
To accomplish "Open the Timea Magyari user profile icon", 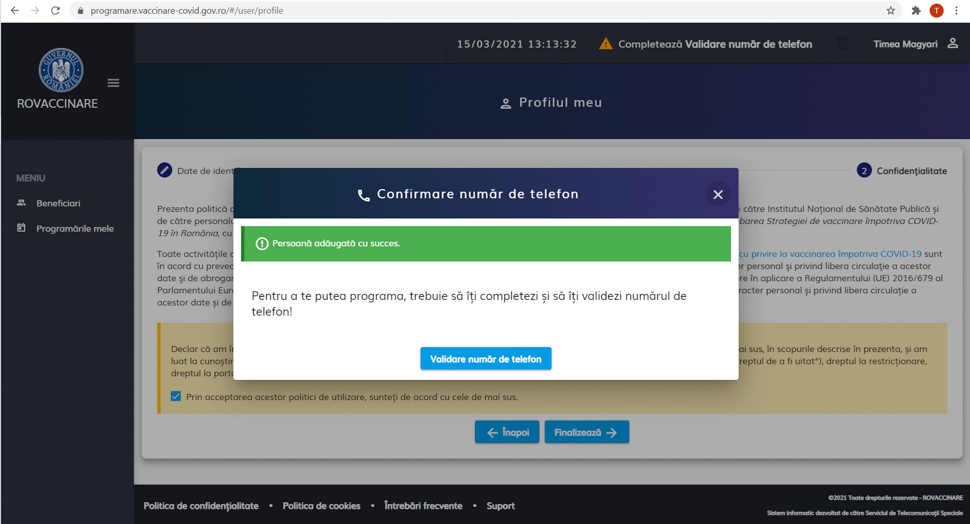I will point(952,44).
